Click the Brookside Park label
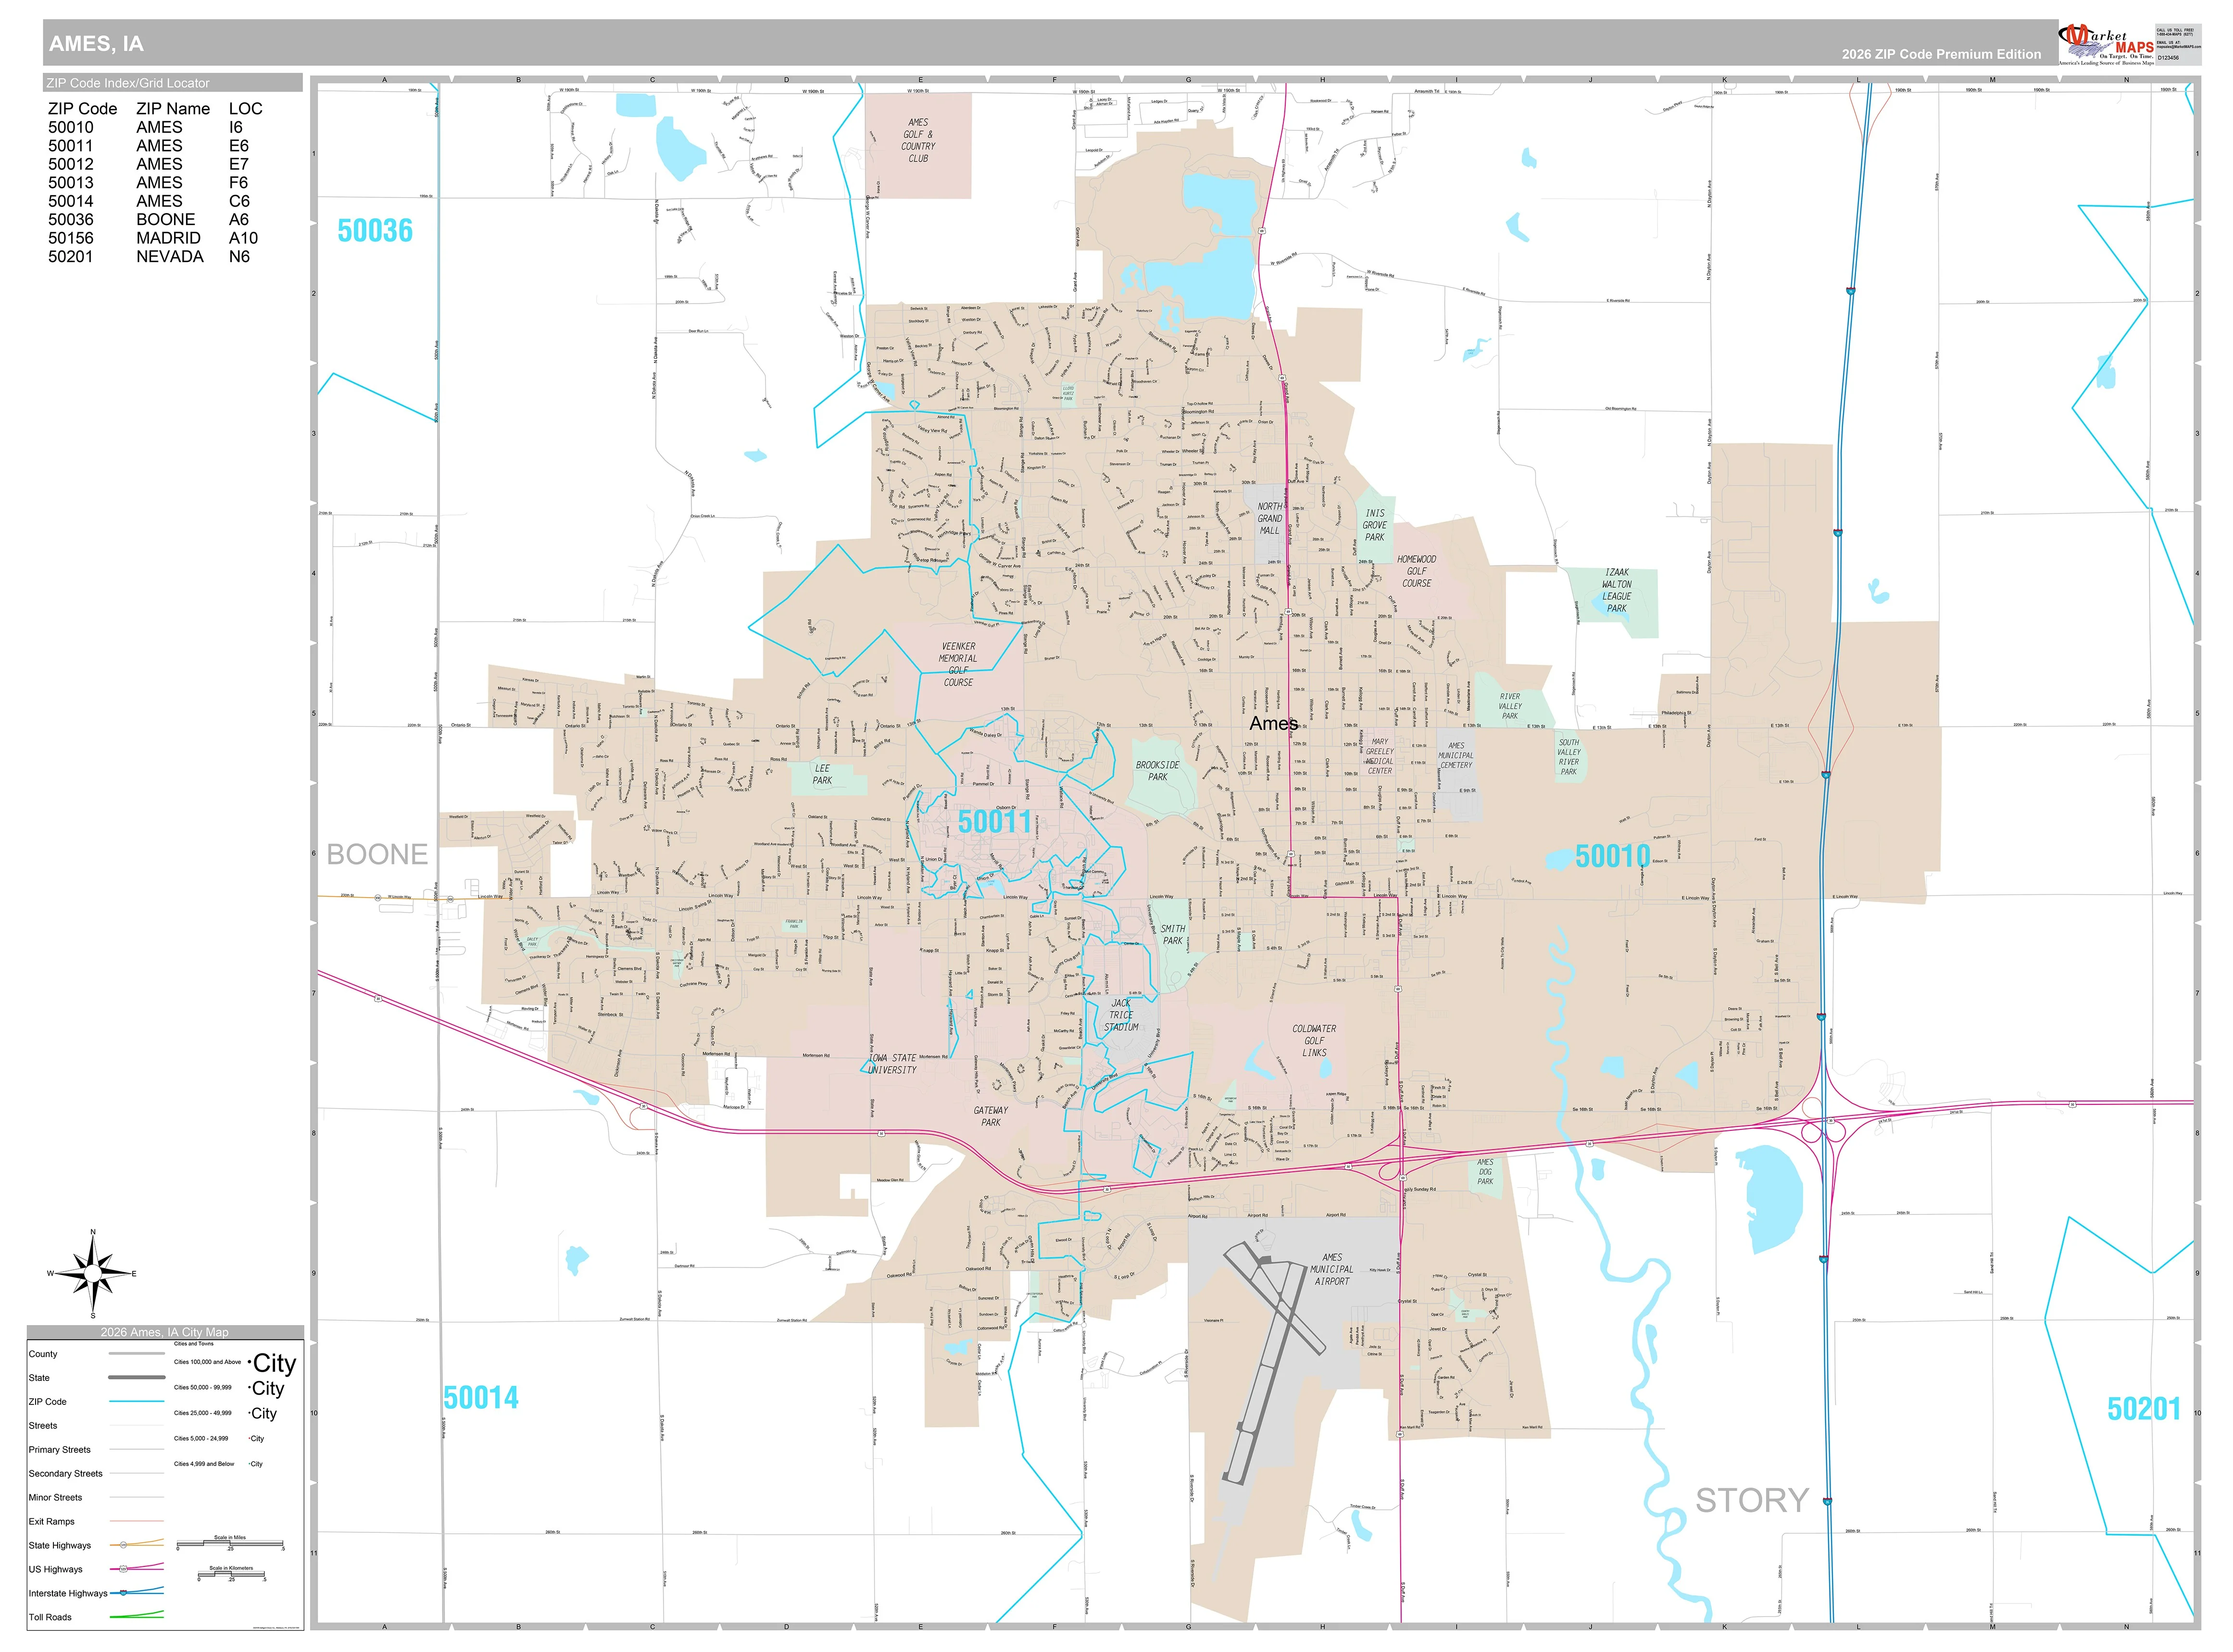 pyautogui.click(x=1157, y=771)
